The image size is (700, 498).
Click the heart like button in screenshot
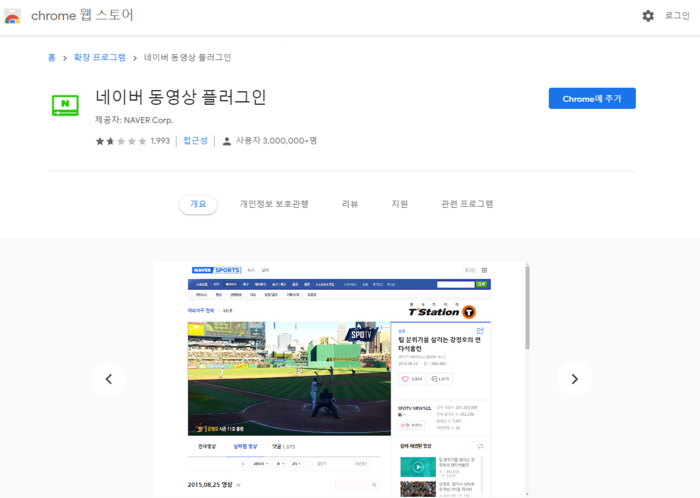[412, 379]
